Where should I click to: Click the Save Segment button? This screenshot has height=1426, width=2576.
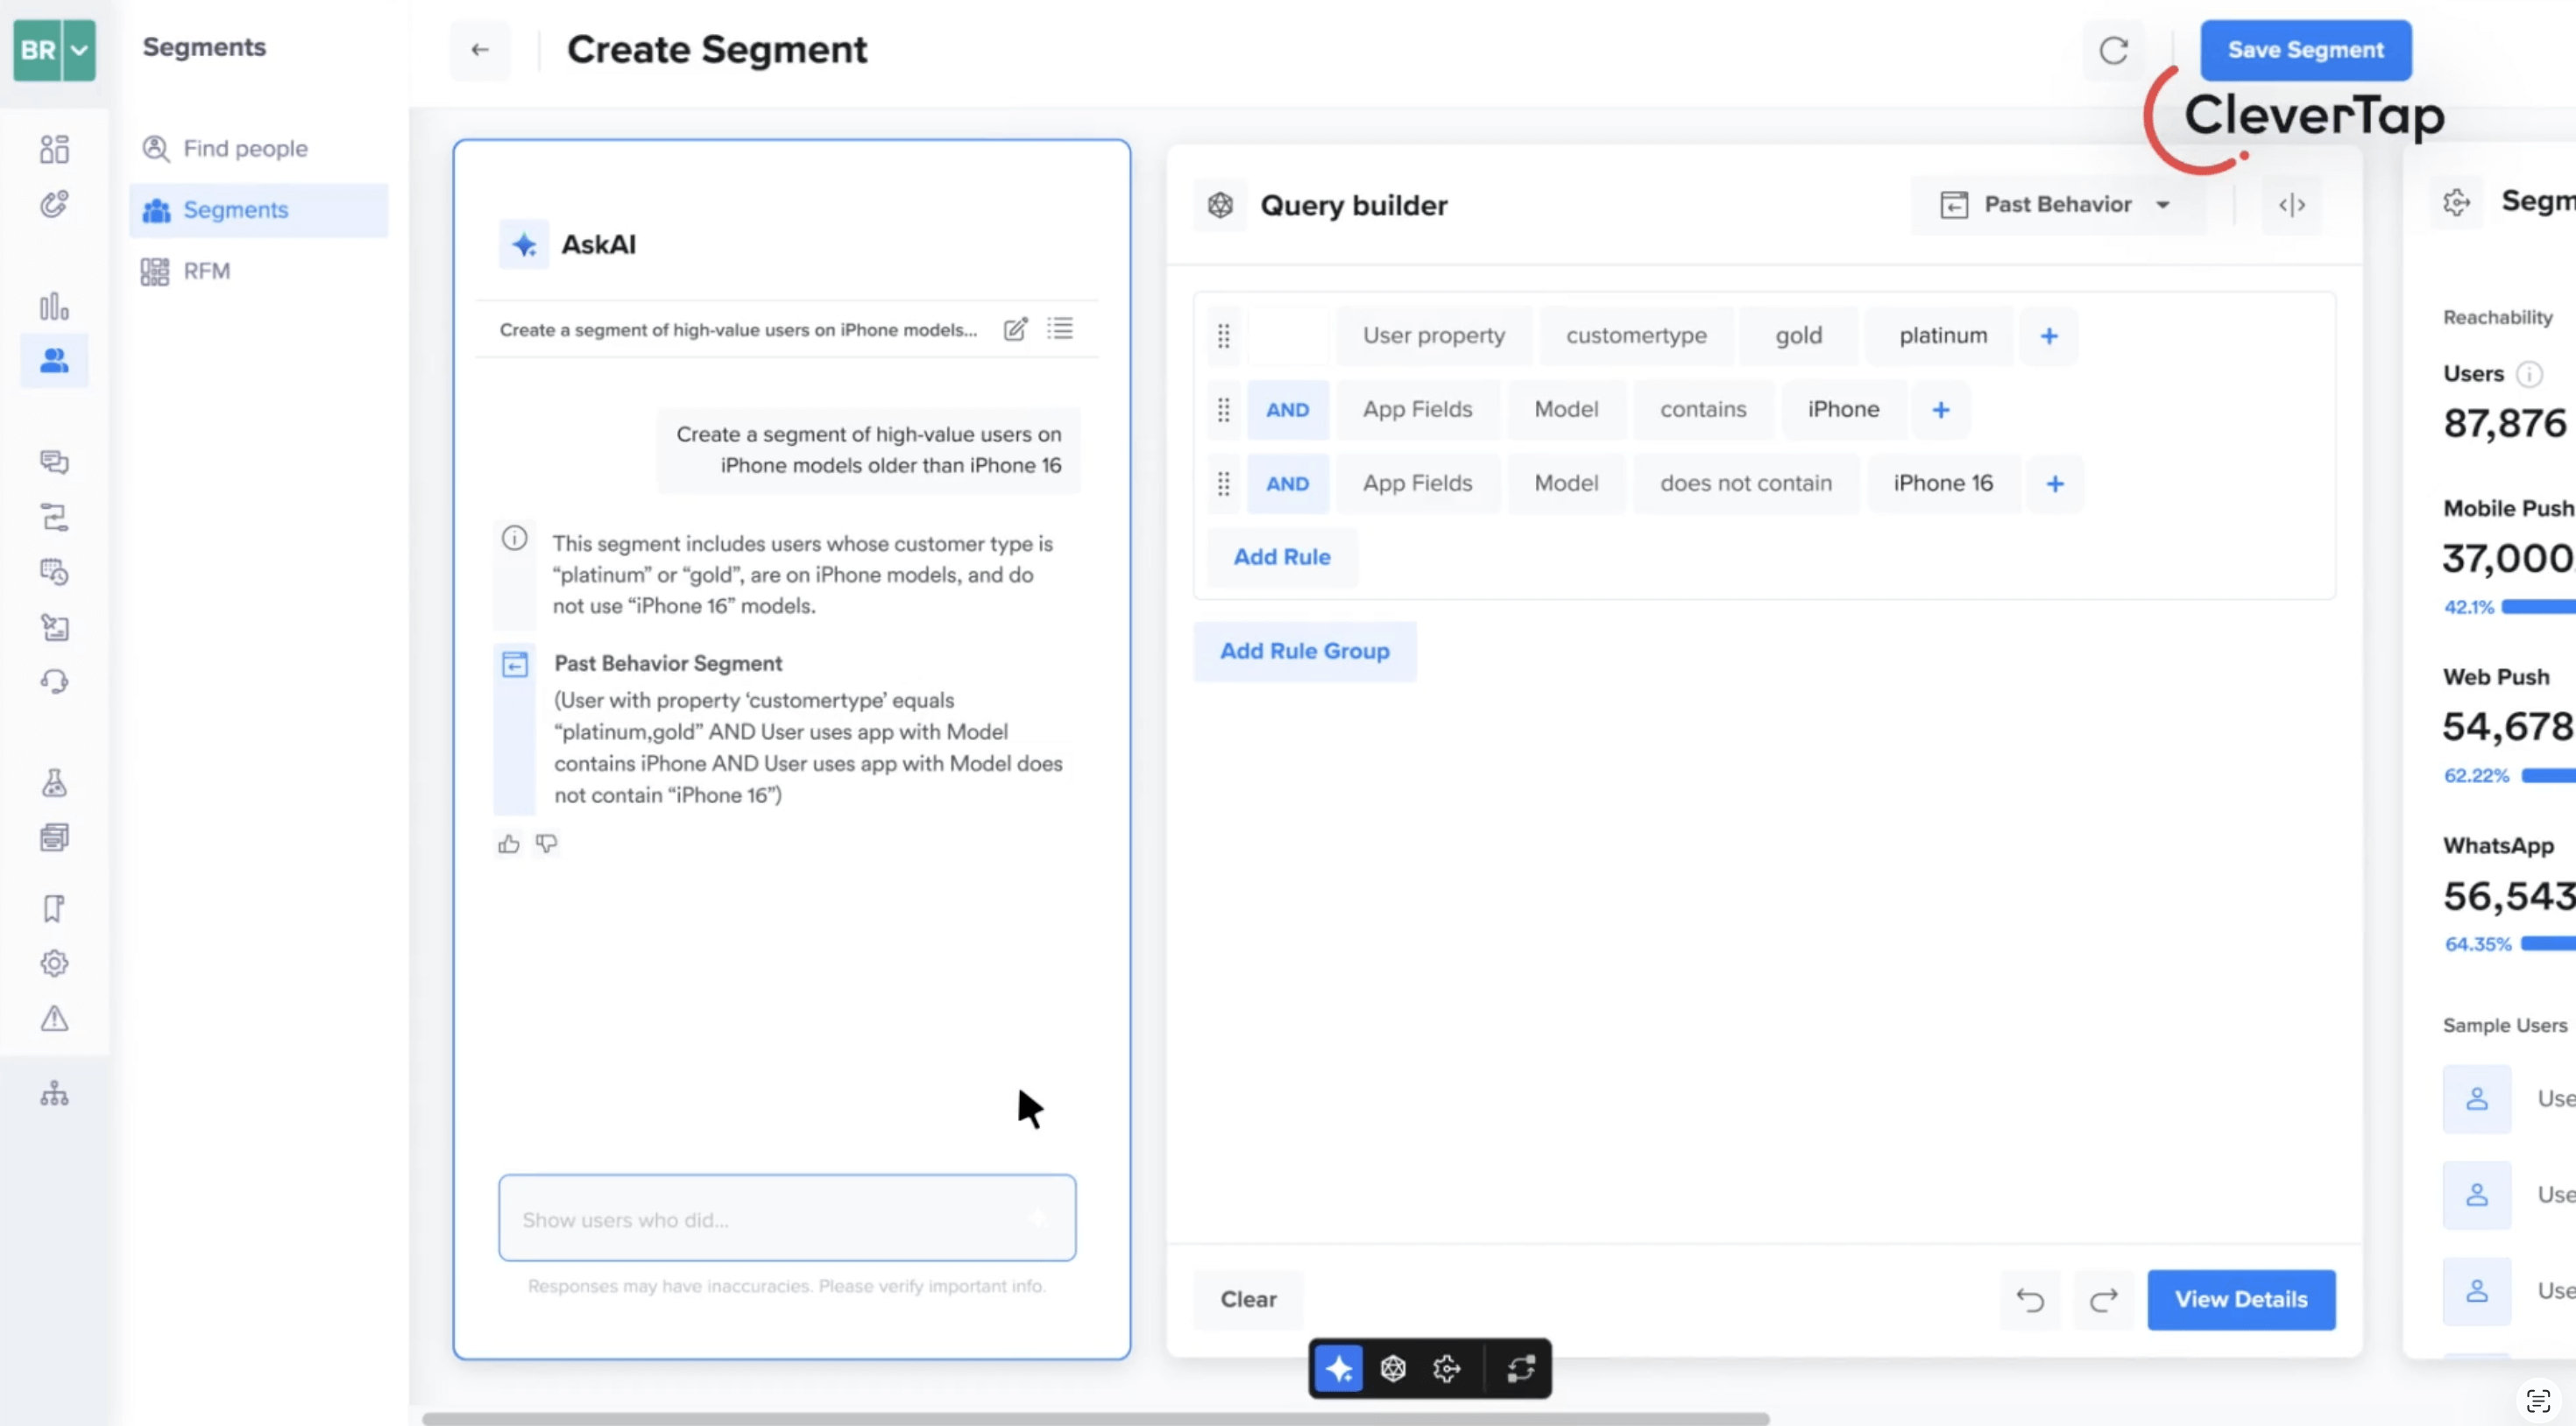[2306, 50]
